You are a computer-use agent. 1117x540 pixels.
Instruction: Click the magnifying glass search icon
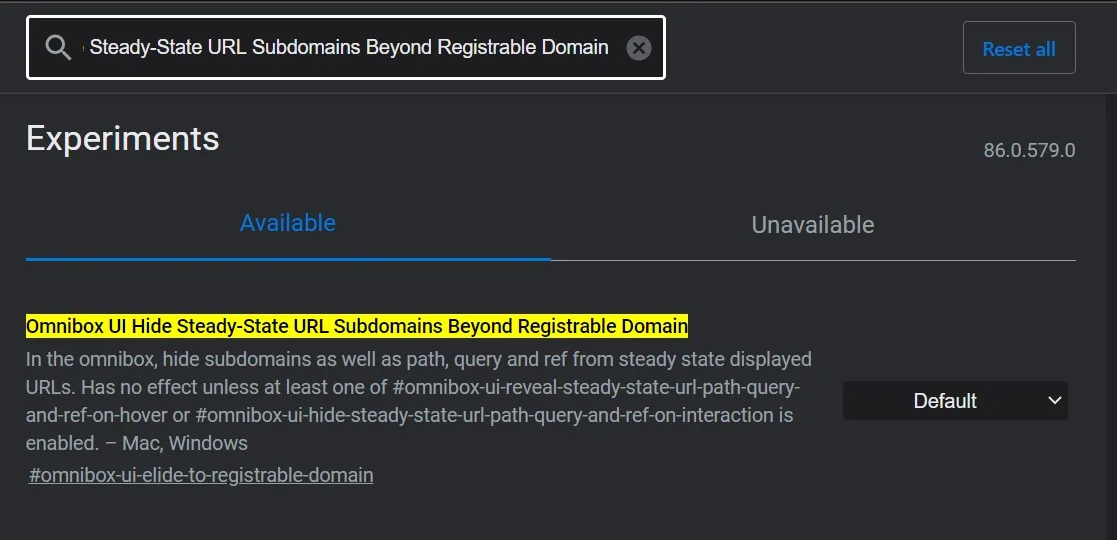[58, 47]
